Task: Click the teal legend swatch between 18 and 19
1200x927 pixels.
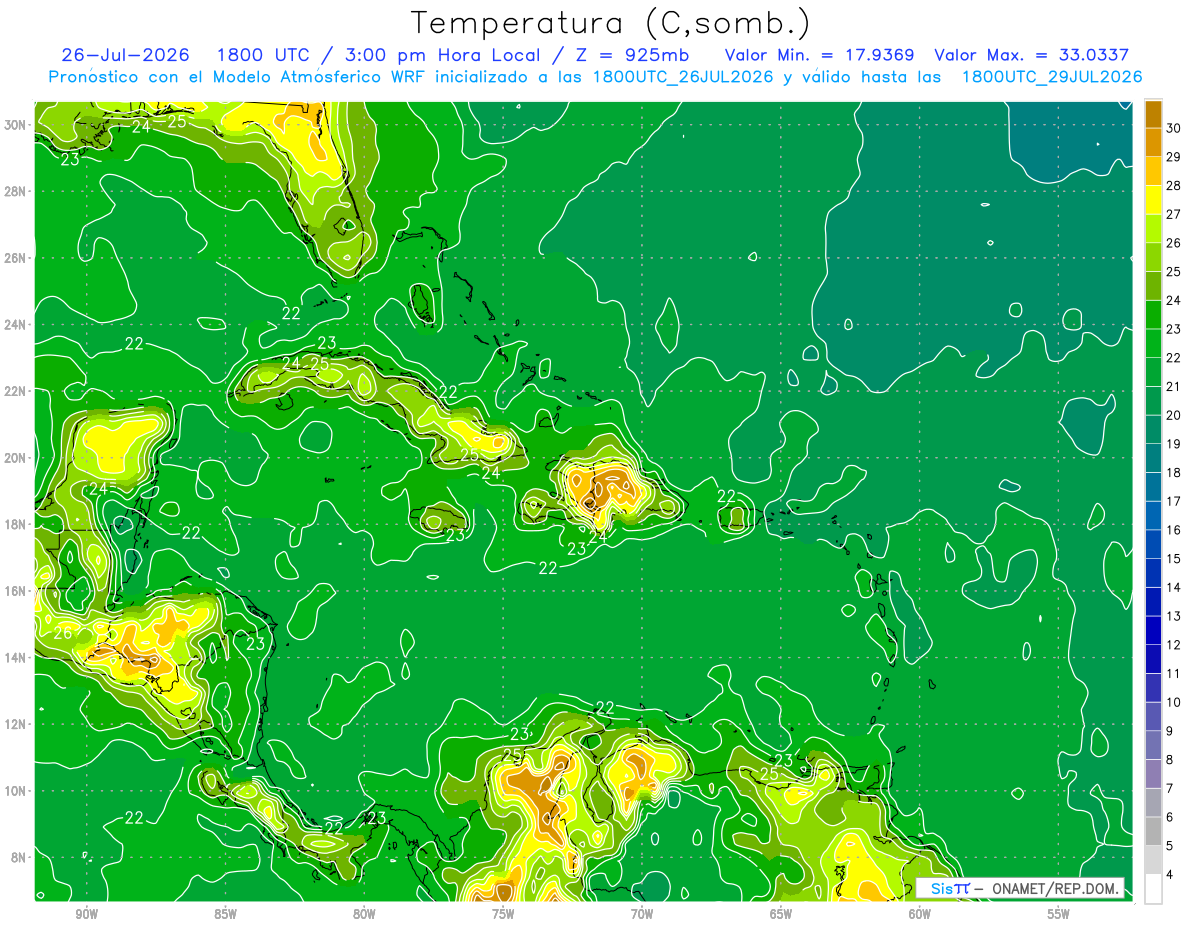Action: tap(1153, 458)
